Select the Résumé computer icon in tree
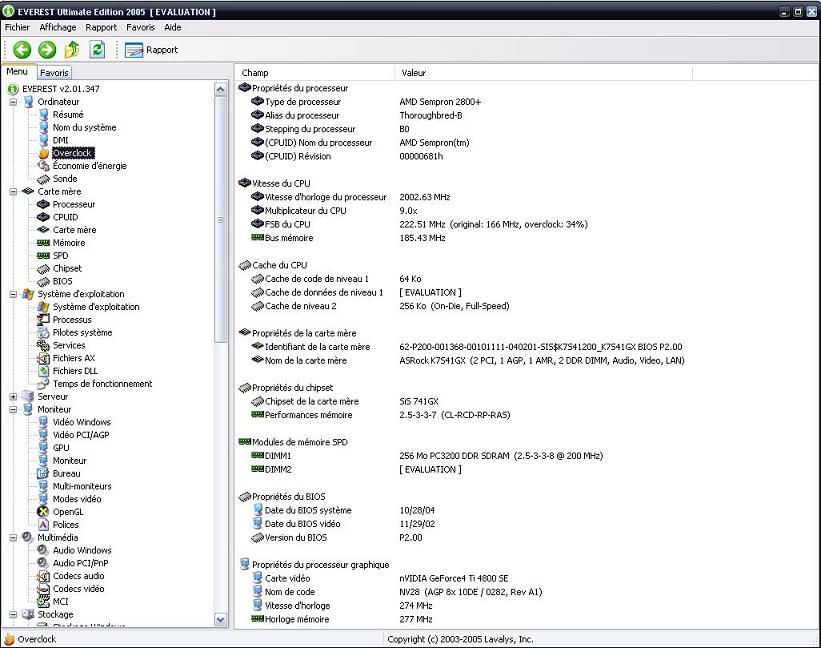The height and width of the screenshot is (648, 821). [x=44, y=115]
